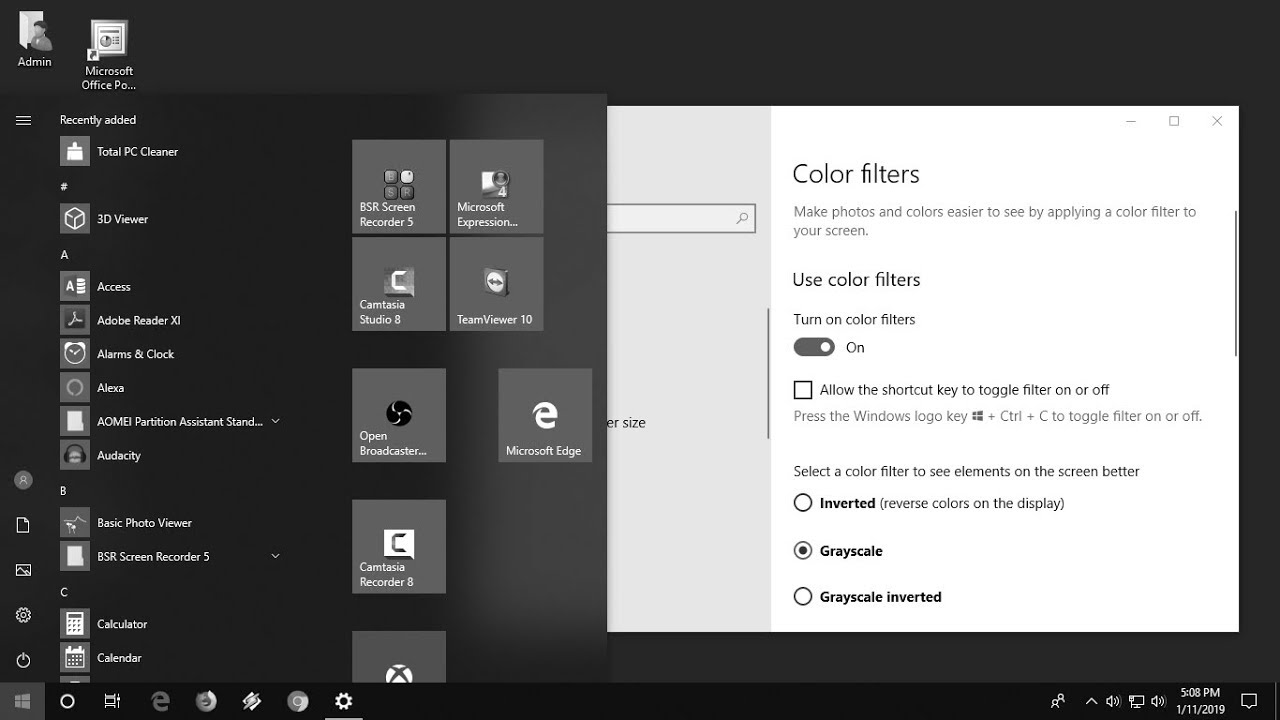The height and width of the screenshot is (720, 1280).
Task: Click the Recently added heading
Action: (x=98, y=120)
